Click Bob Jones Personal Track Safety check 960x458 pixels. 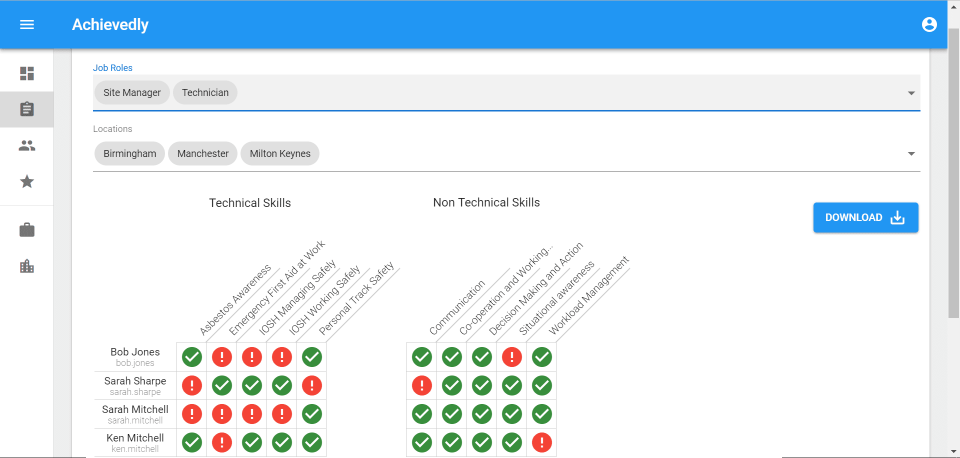tap(312, 357)
